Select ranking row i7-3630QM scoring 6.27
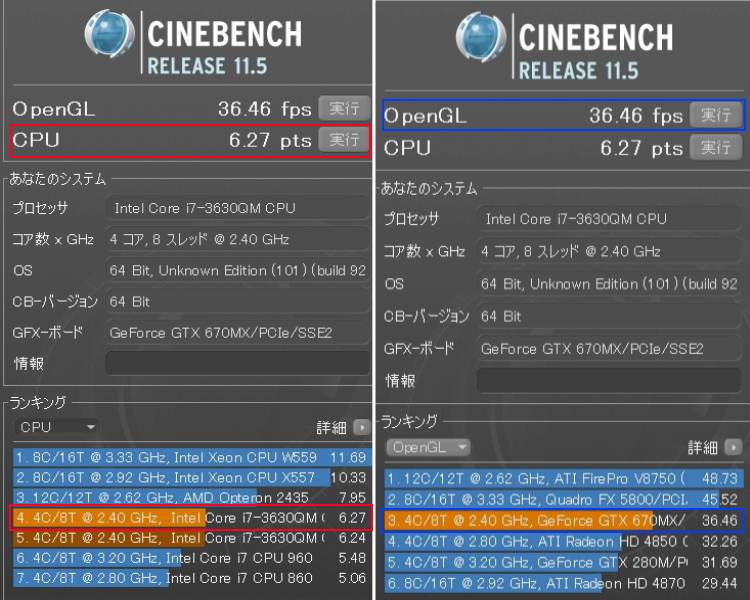Viewport: 750px width, 600px height. 192,518
